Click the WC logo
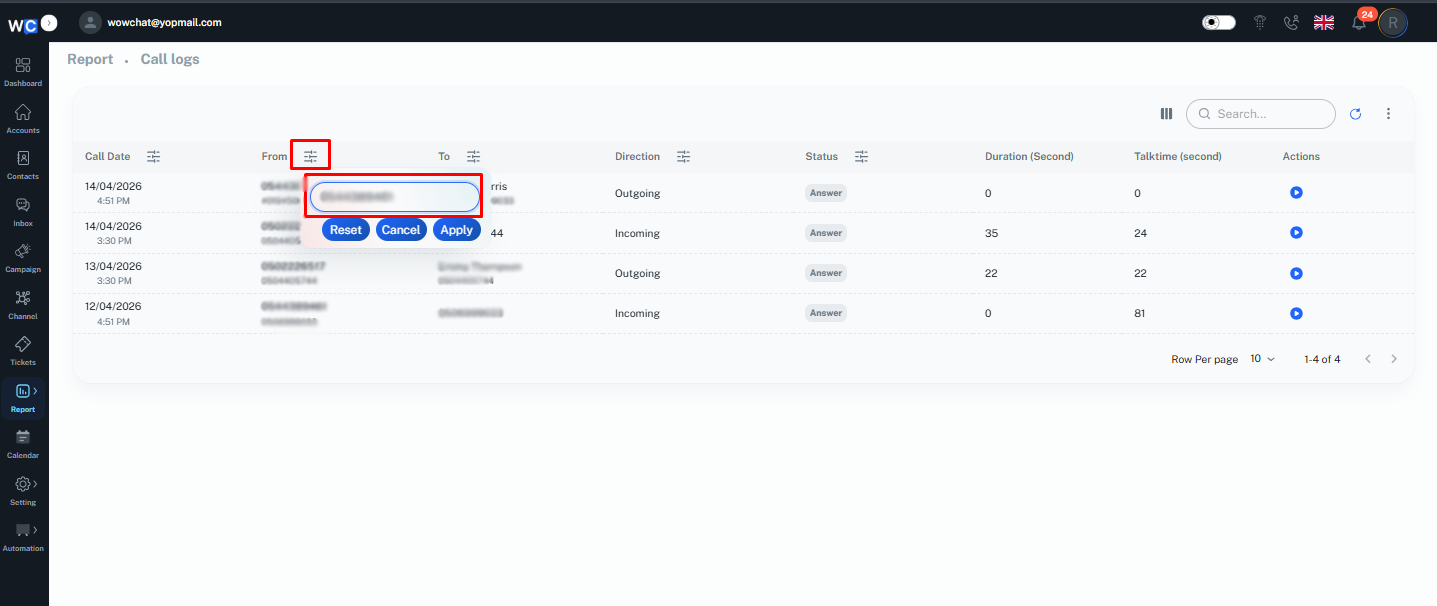The width and height of the screenshot is (1437, 606). tap(23, 24)
